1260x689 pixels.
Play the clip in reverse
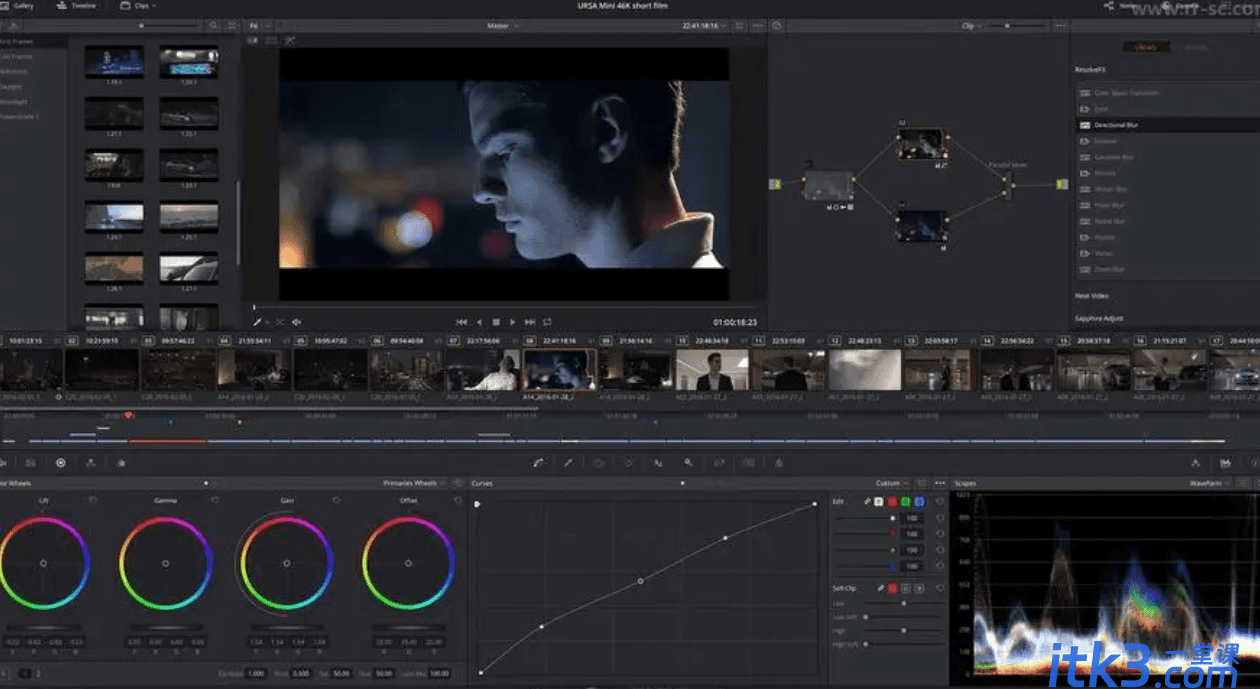479,322
